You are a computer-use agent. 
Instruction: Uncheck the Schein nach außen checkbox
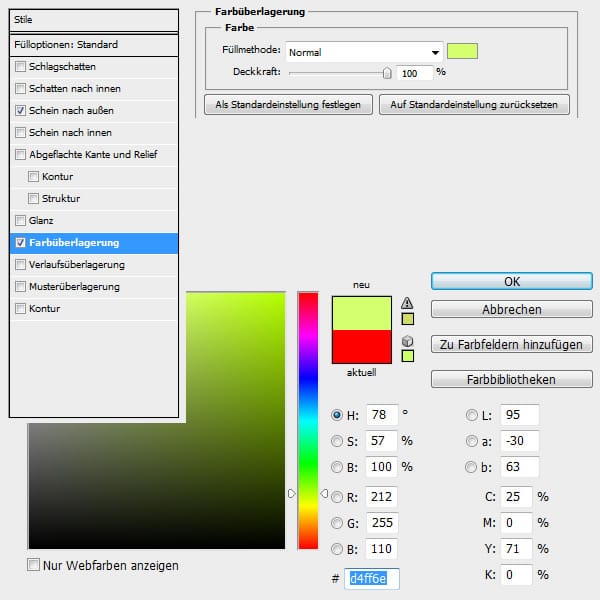[x=20, y=111]
